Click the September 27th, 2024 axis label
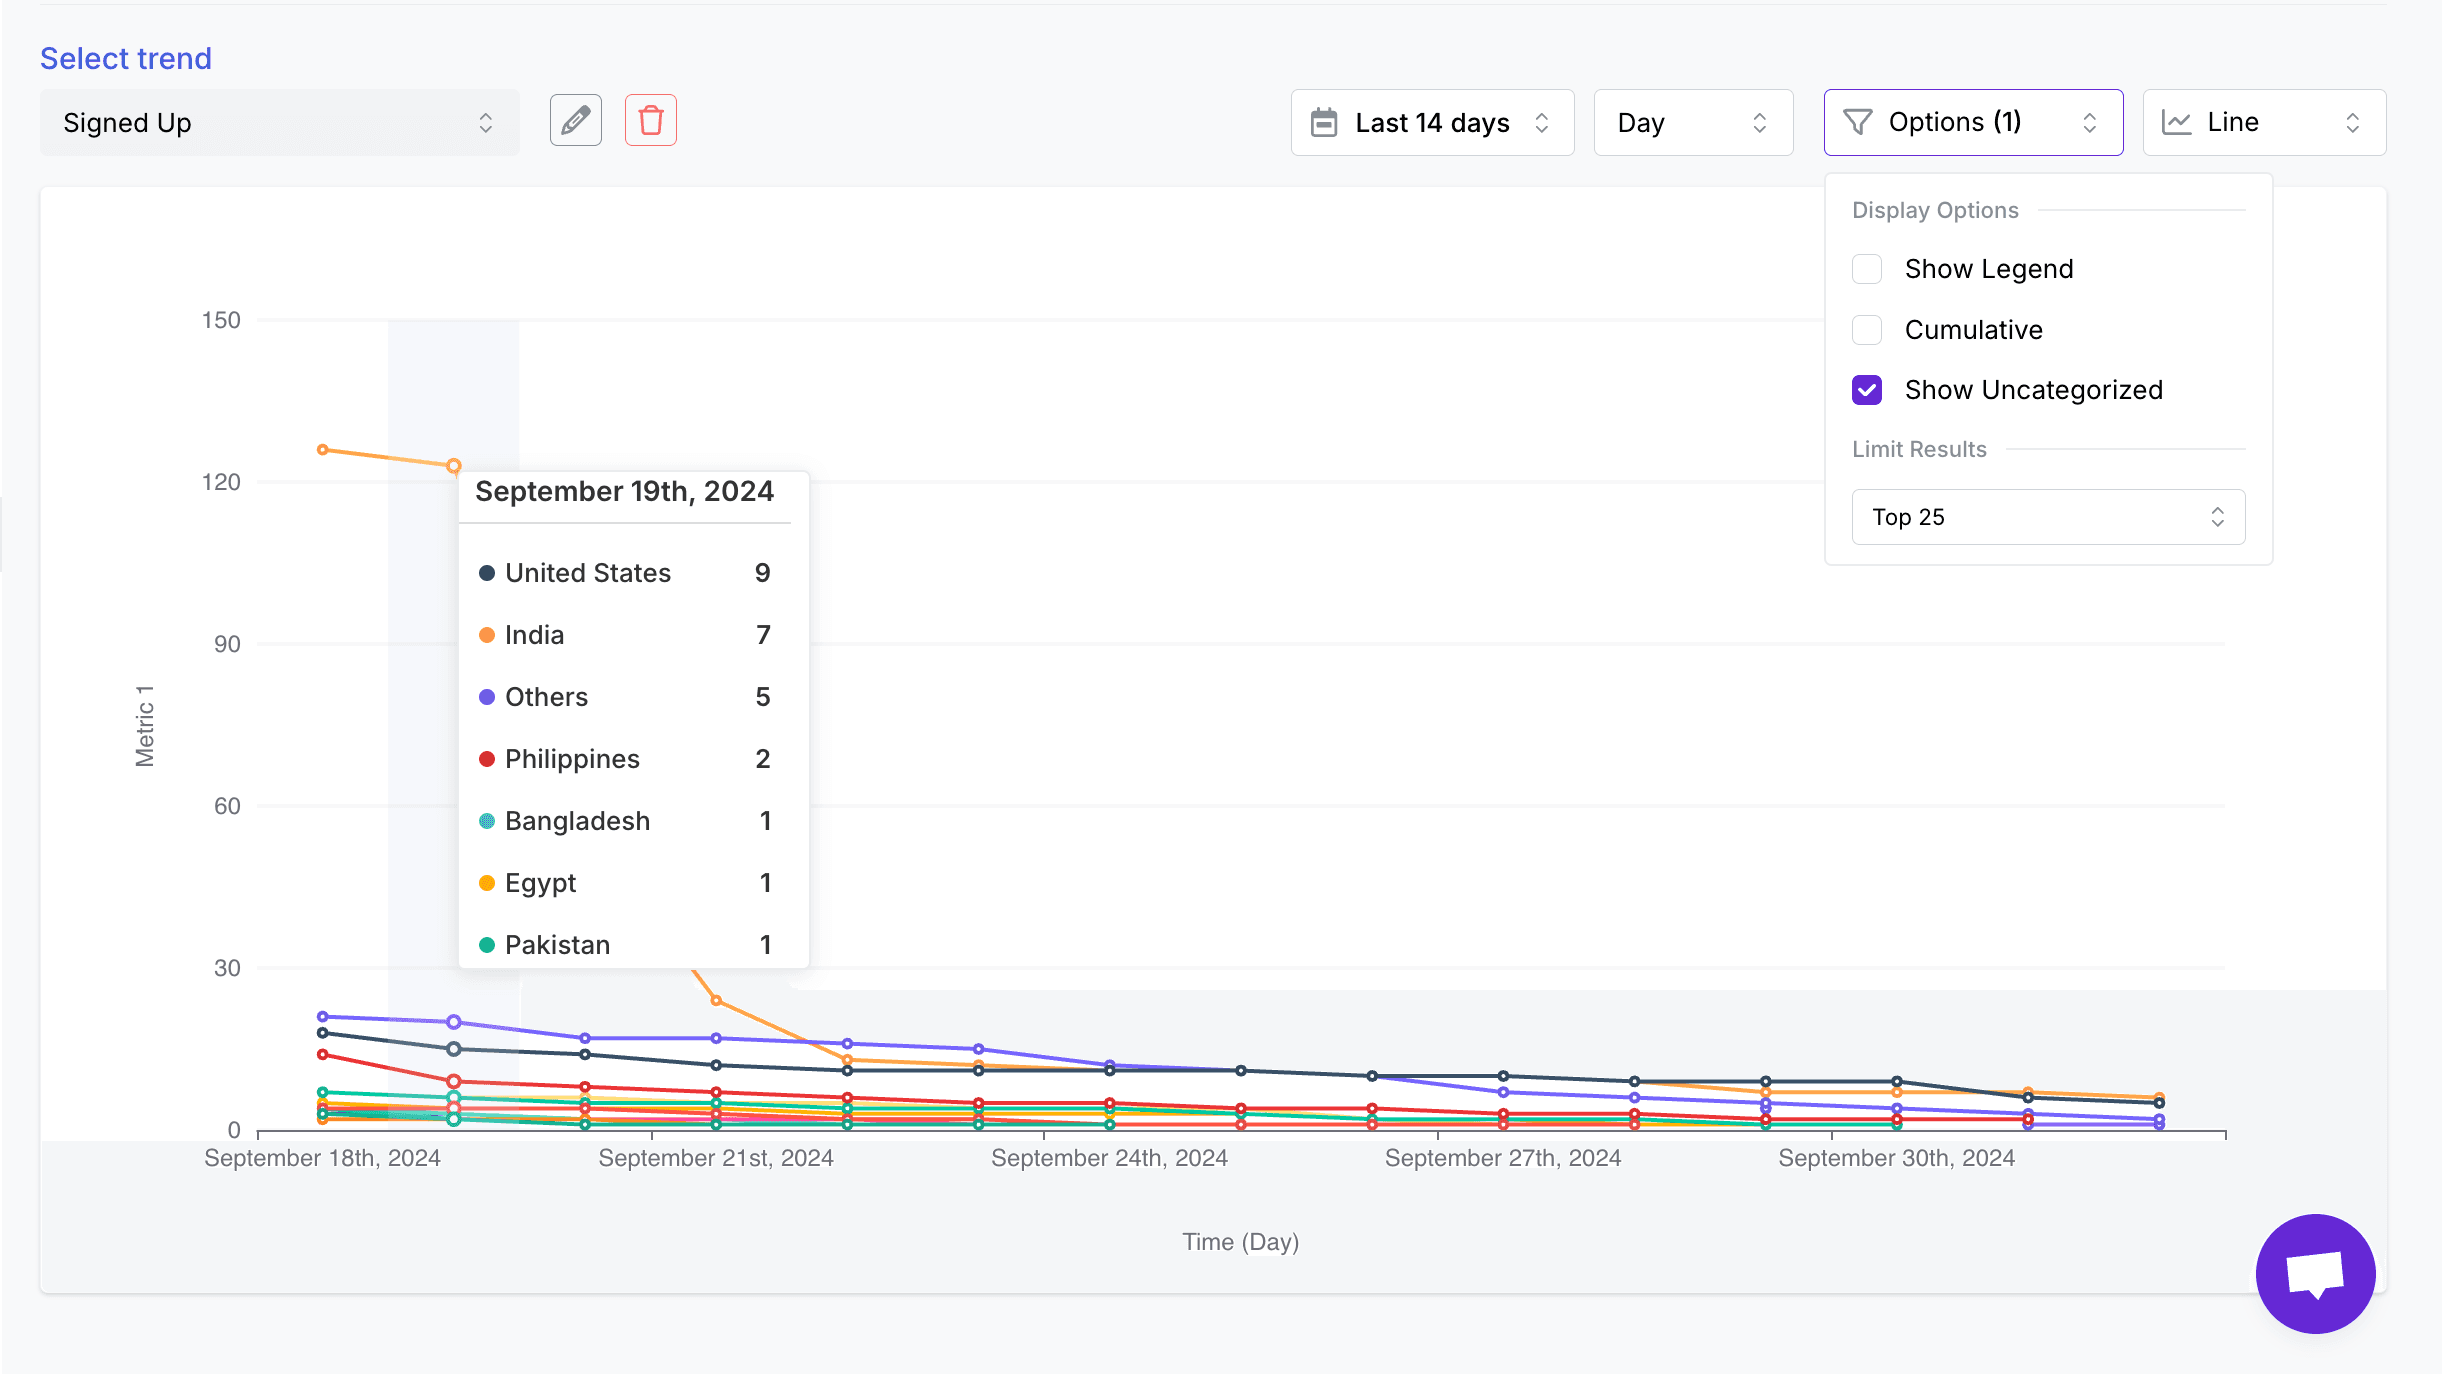The image size is (2442, 1374). [x=1503, y=1158]
